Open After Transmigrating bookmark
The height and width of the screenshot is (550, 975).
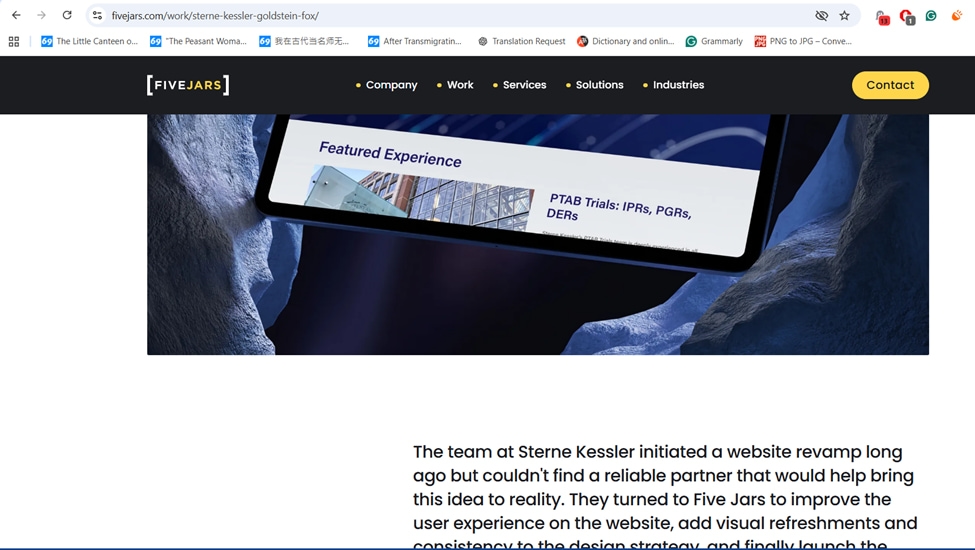click(415, 41)
